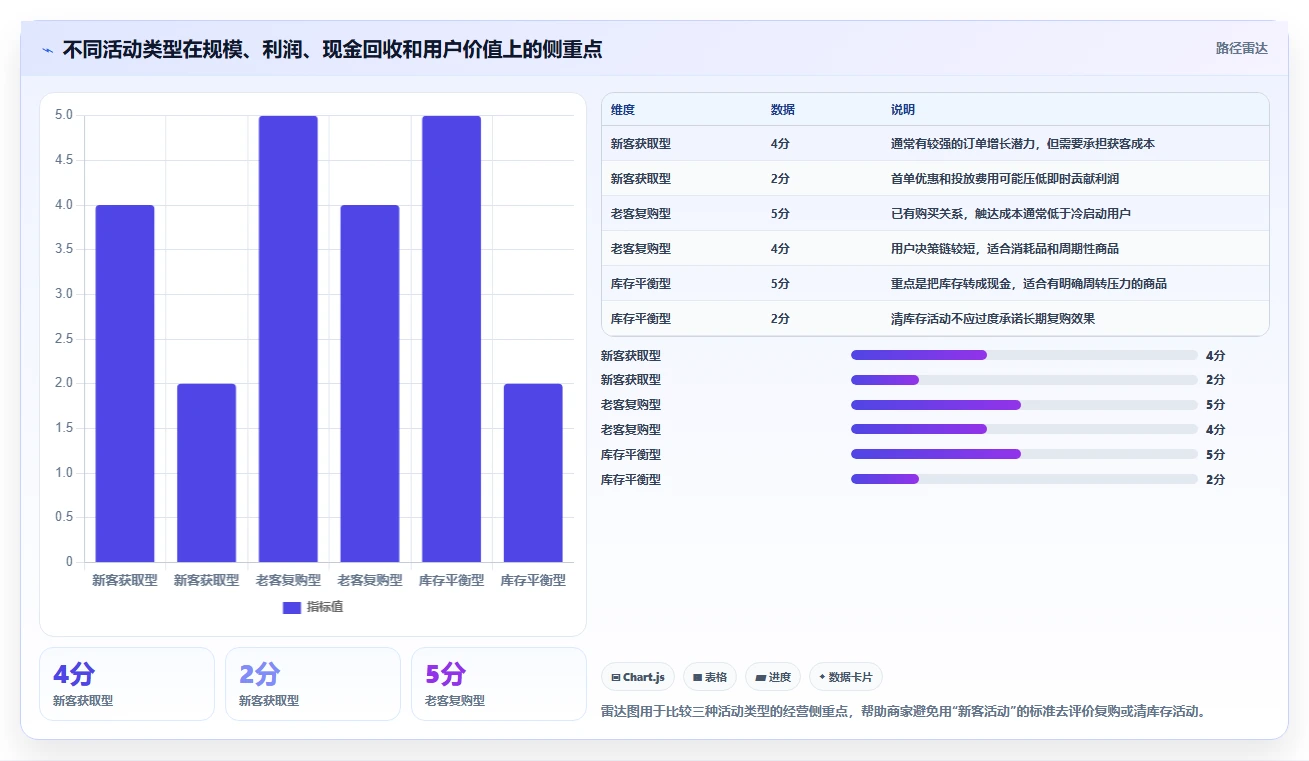Click the 指标值 legend text
This screenshot has width=1309, height=761.
[325, 607]
